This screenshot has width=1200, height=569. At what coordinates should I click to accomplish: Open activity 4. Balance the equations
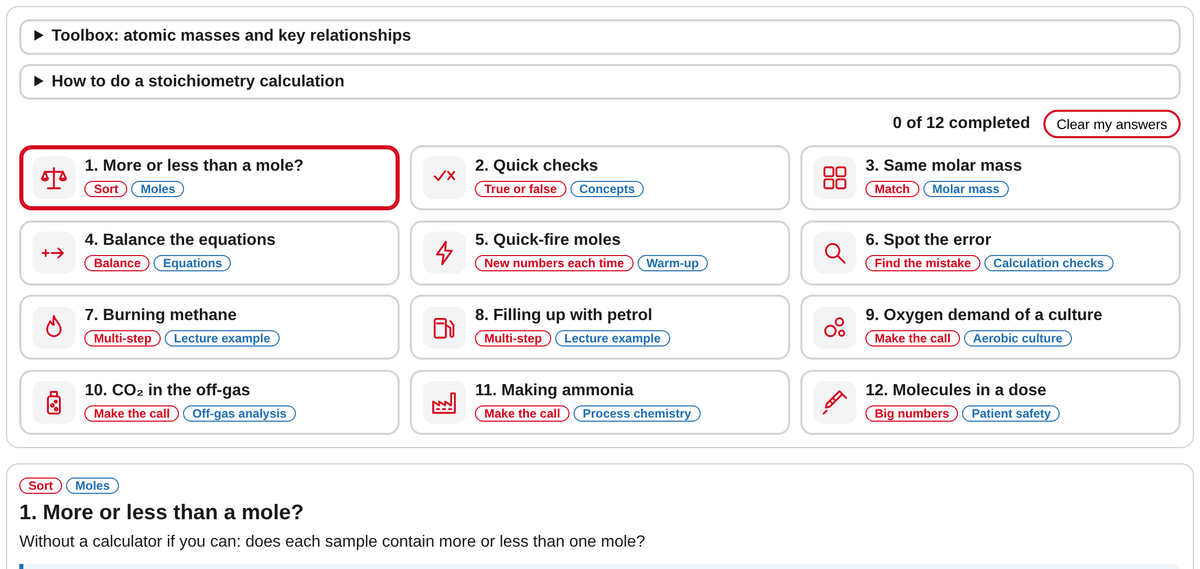(x=209, y=253)
